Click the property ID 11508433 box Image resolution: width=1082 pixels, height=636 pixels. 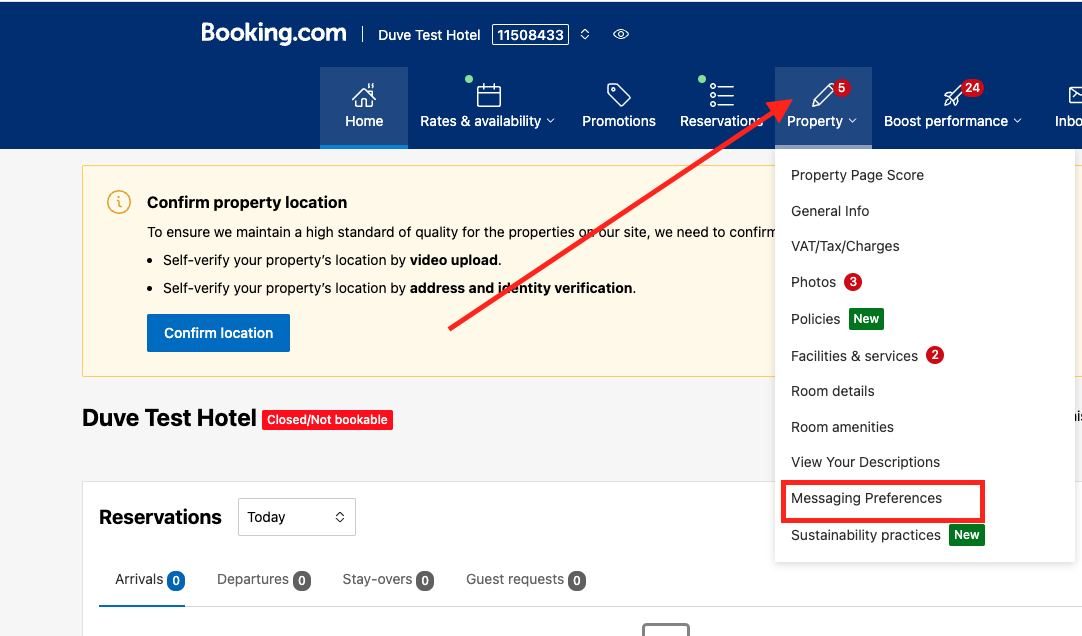coord(530,34)
